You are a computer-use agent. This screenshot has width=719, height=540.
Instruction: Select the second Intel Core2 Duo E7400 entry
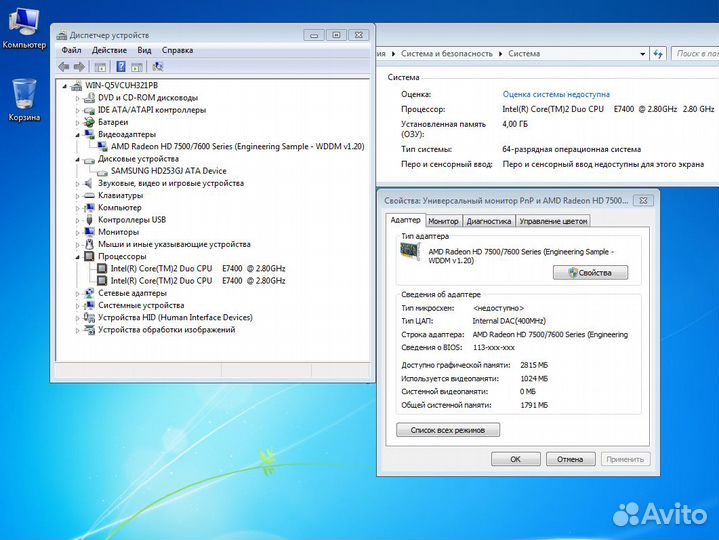[x=198, y=281]
